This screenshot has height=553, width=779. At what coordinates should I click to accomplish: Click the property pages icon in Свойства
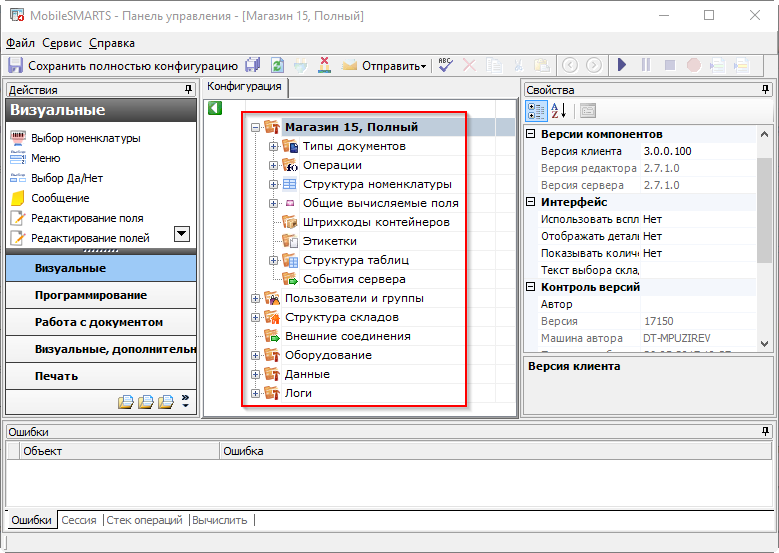pyautogui.click(x=588, y=111)
